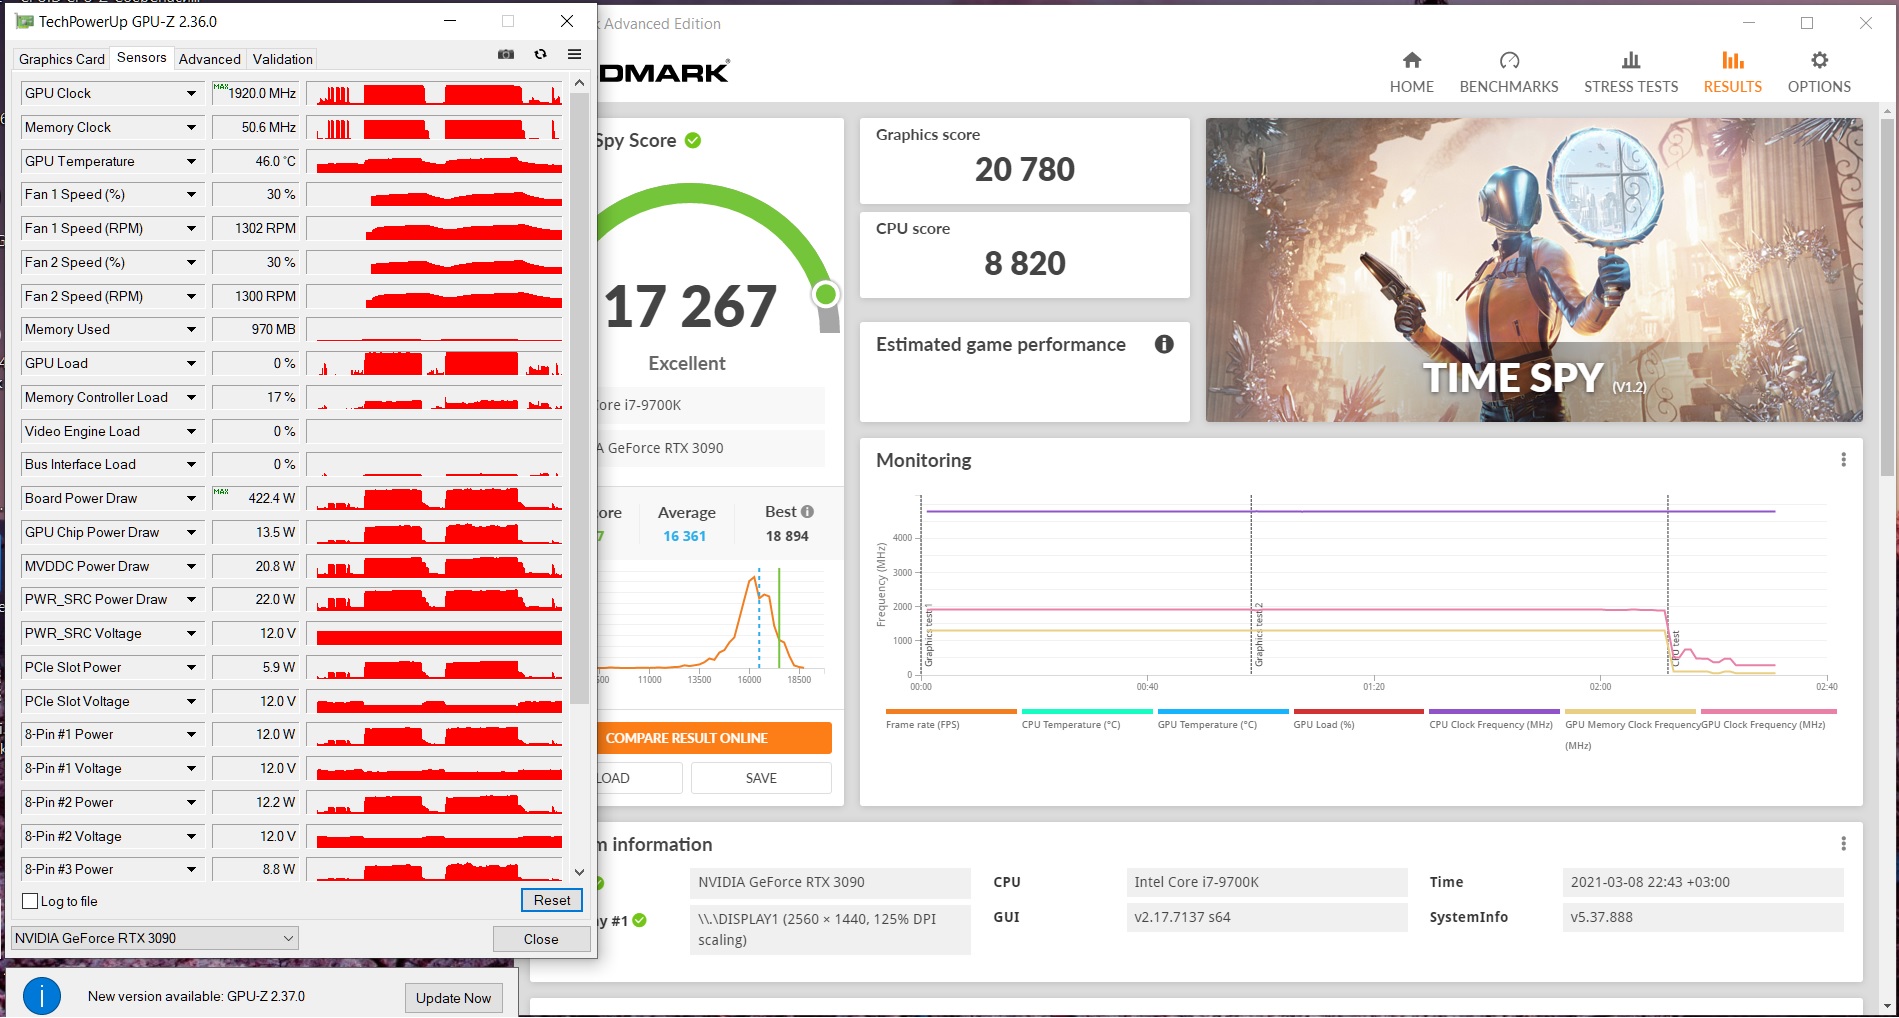
Task: Open the Monitoring panel three-dot menu
Action: point(1844,460)
